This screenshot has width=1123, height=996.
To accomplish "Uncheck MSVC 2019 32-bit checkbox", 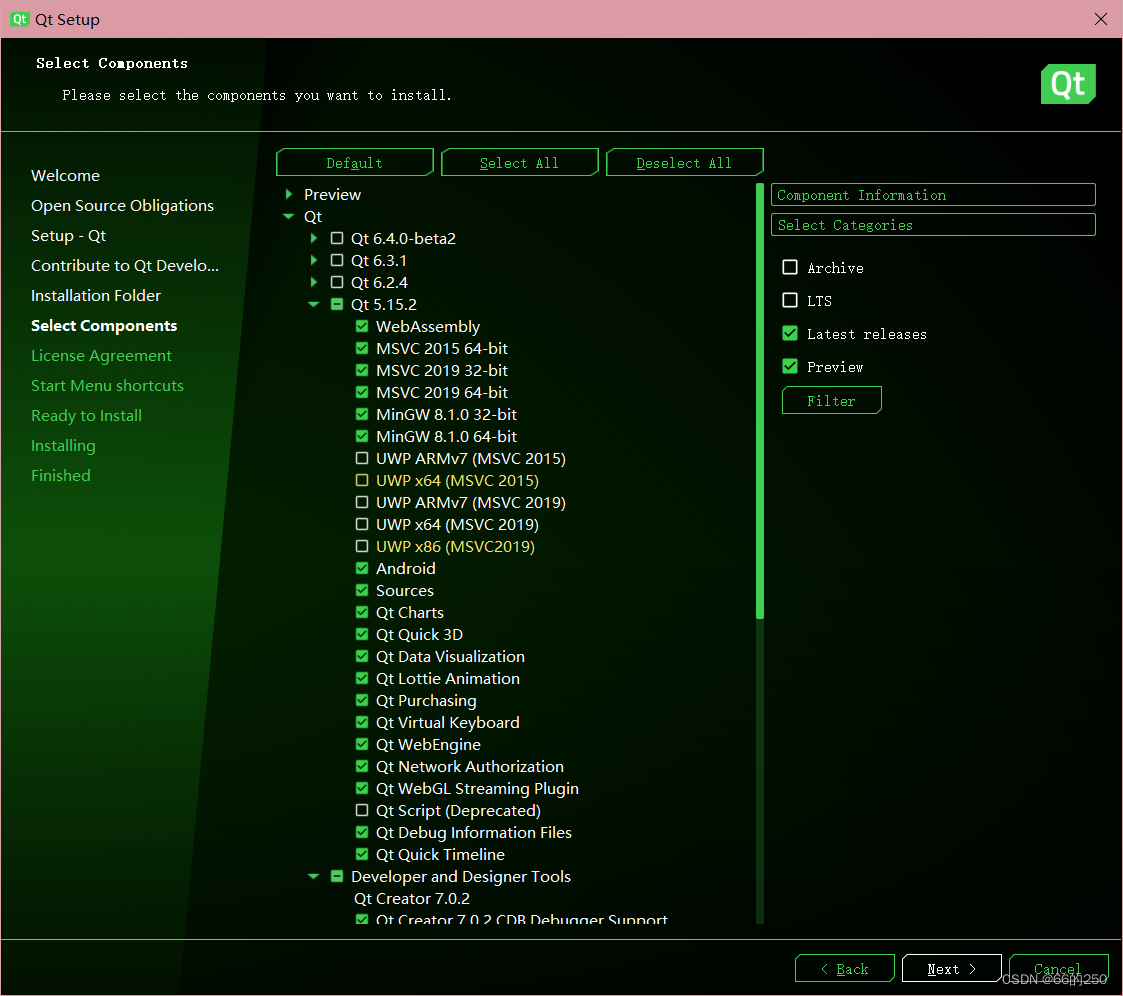I will [362, 370].
